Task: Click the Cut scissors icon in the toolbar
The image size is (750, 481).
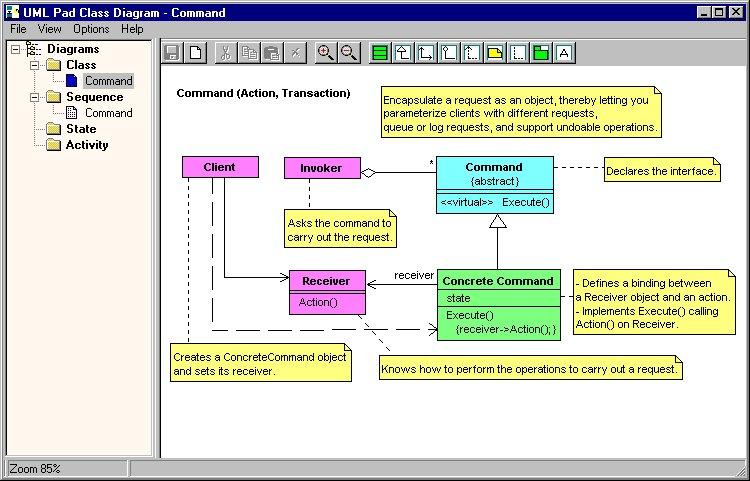Action: coord(226,53)
